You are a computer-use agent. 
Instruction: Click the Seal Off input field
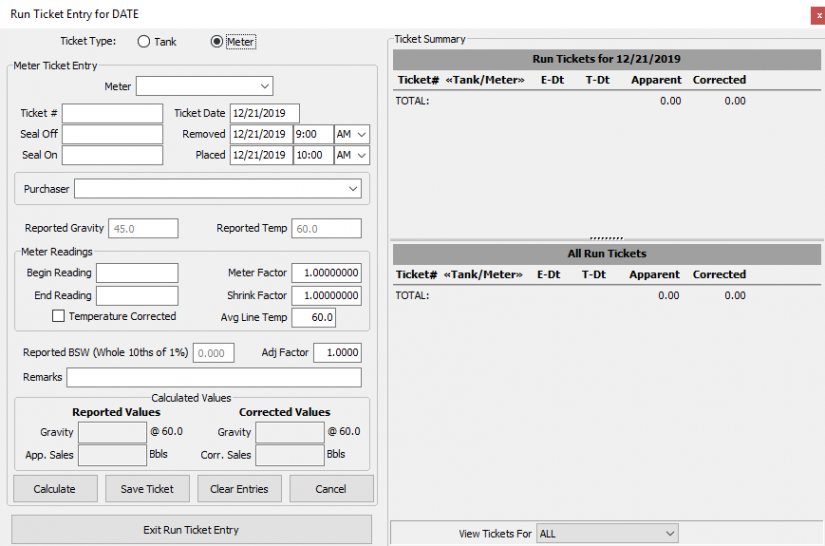113,134
